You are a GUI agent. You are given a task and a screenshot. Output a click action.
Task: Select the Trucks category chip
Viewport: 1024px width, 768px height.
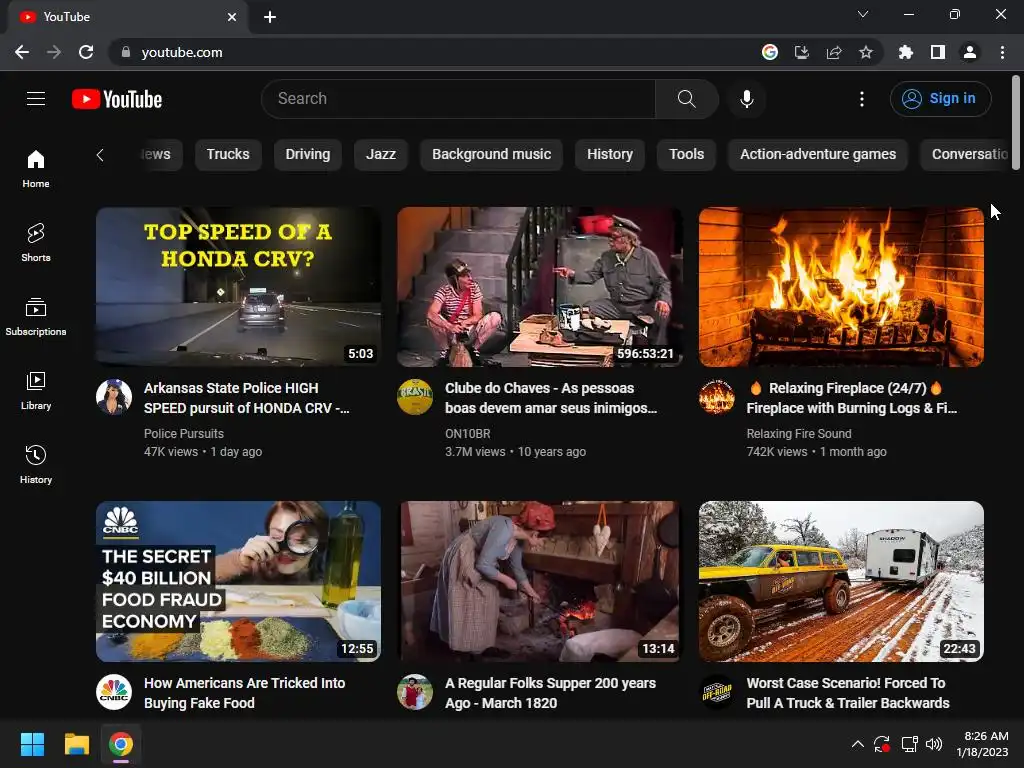(228, 155)
